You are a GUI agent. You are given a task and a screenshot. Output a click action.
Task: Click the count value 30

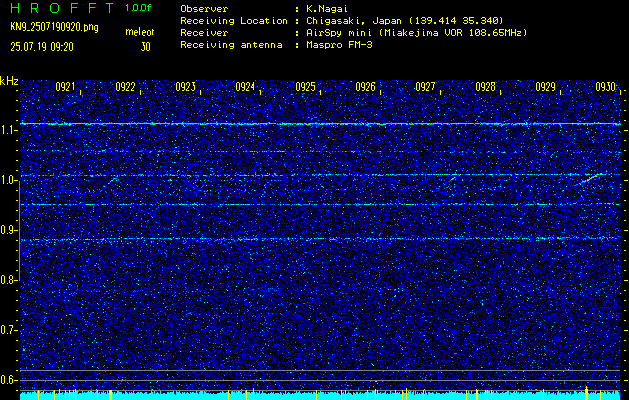pos(145,47)
